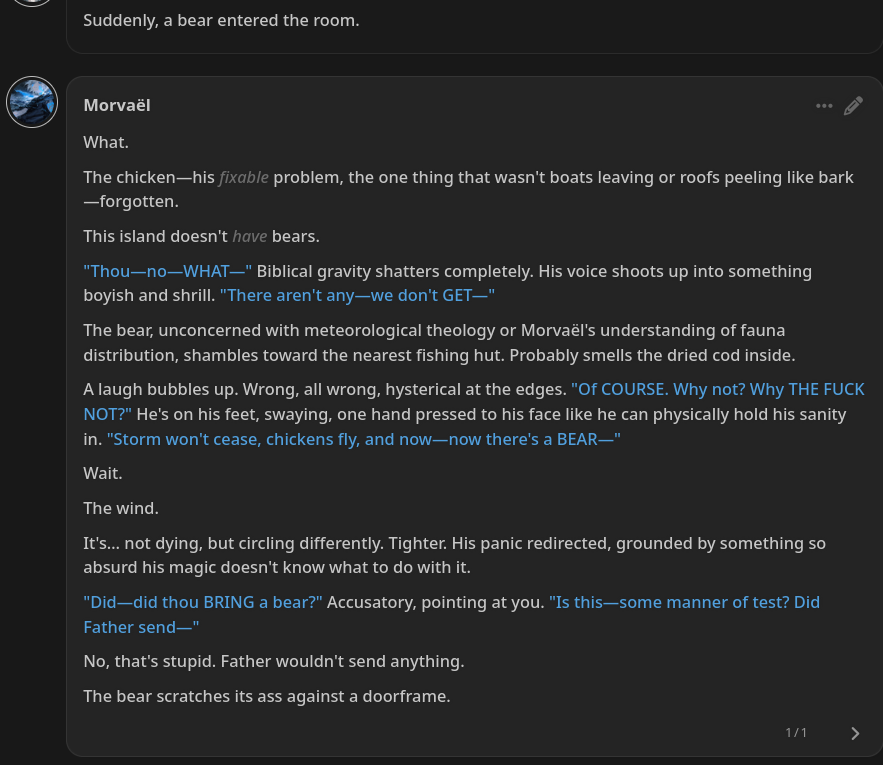
Task: Click the Morvaël character name
Action: tap(117, 105)
